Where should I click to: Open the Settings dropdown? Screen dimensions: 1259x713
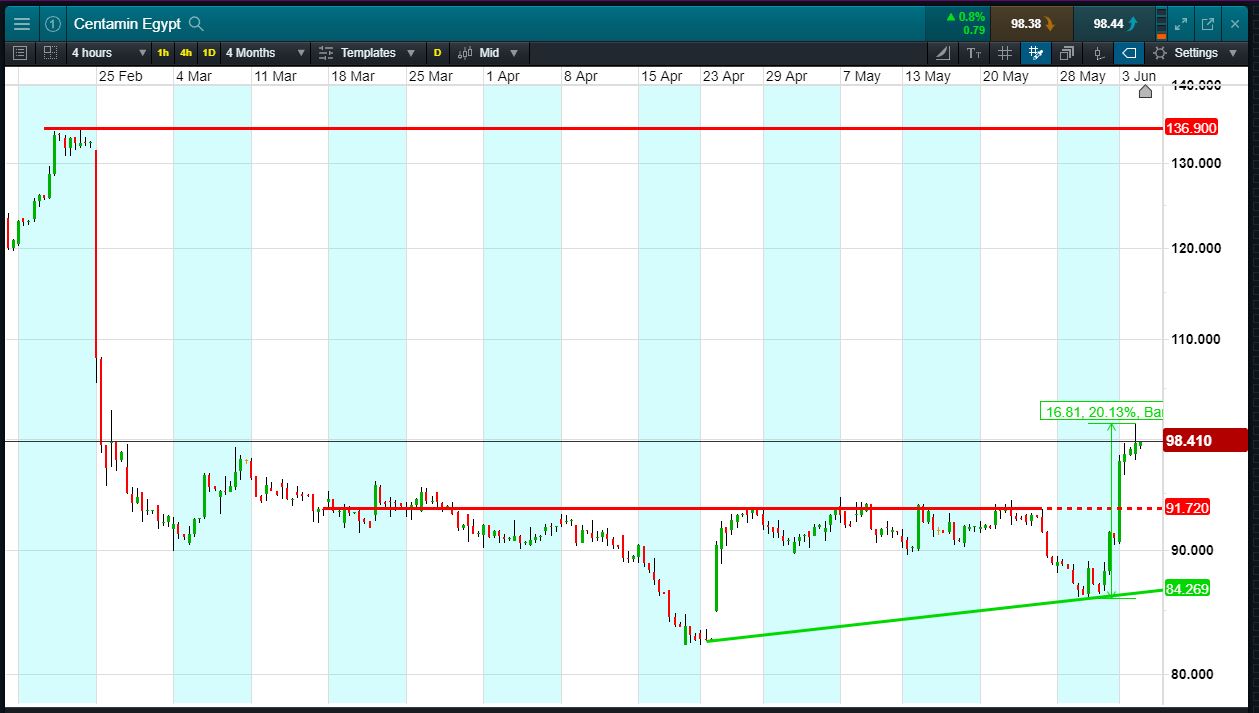[x=1196, y=53]
